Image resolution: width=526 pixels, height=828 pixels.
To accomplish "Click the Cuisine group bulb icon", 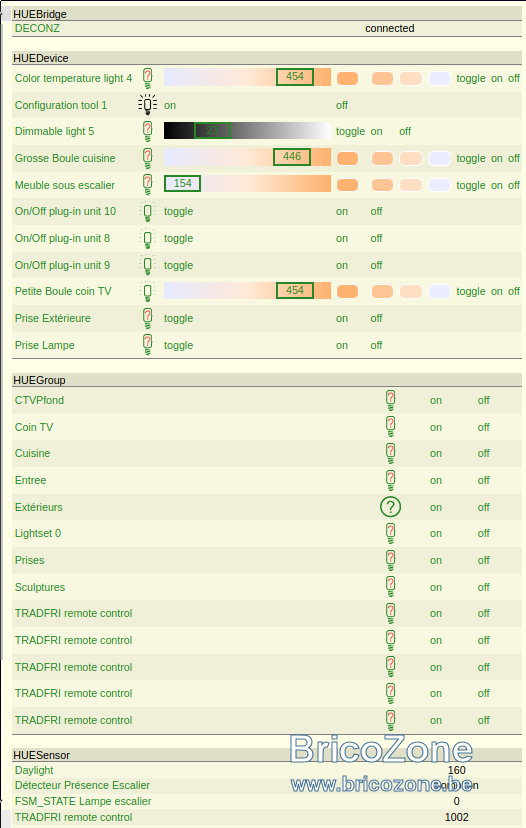I will click(x=390, y=453).
